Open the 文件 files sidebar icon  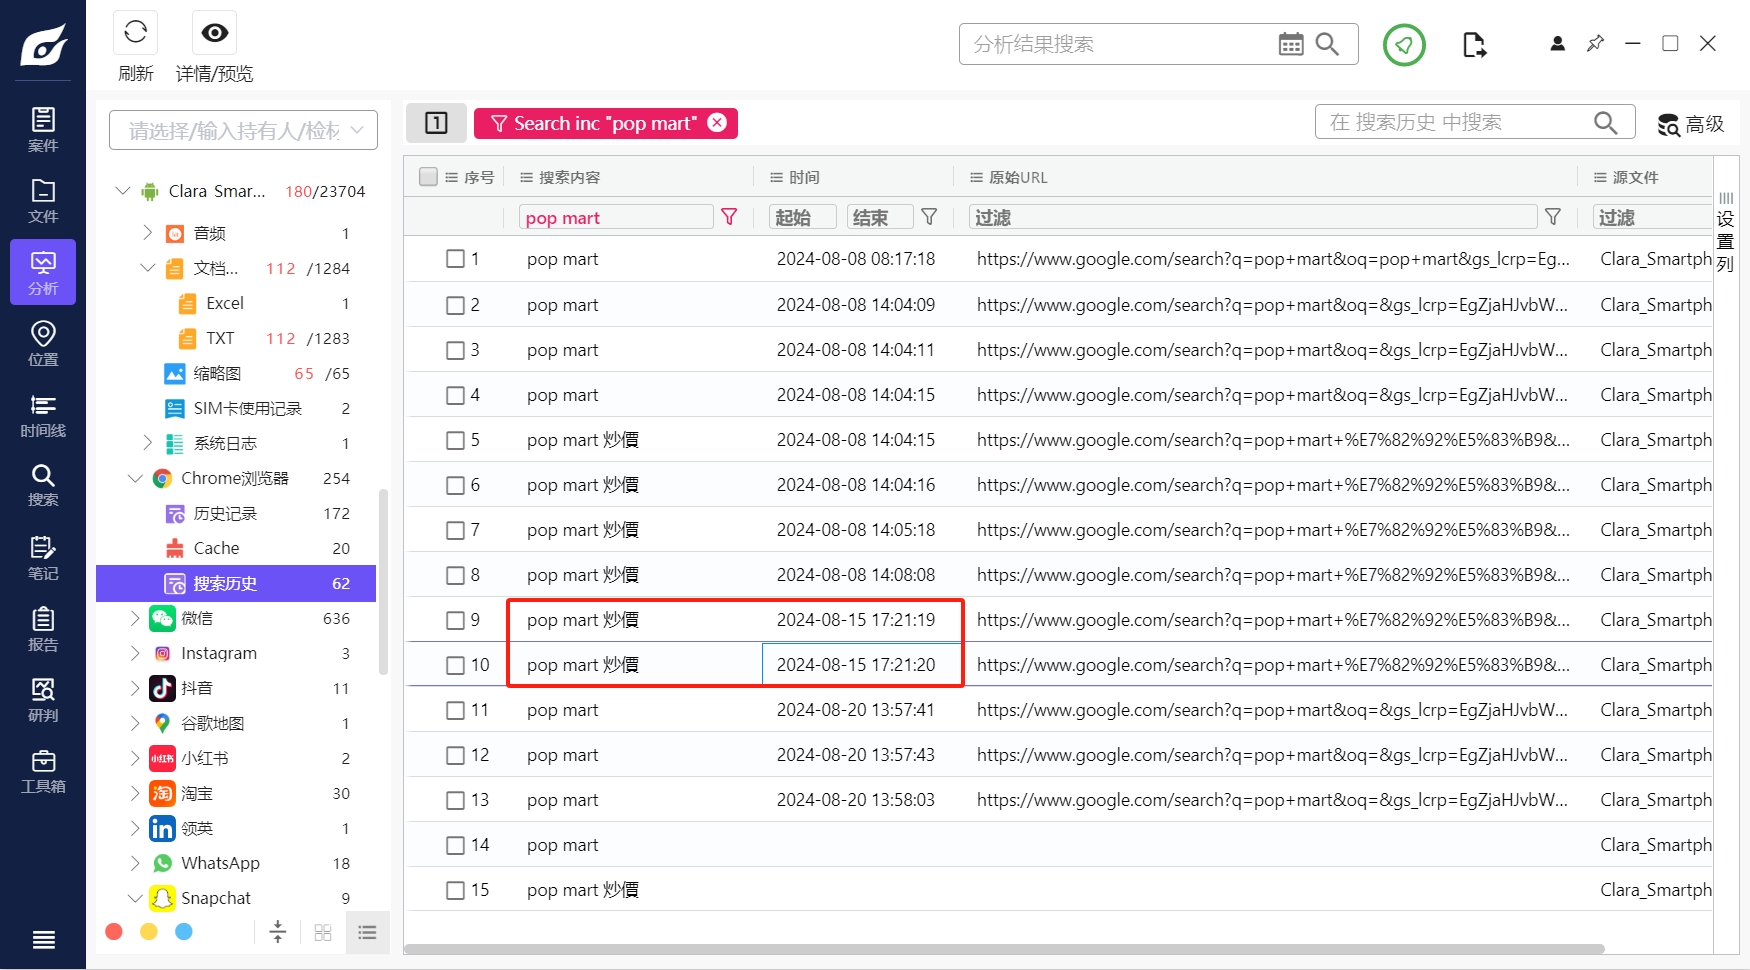click(43, 200)
